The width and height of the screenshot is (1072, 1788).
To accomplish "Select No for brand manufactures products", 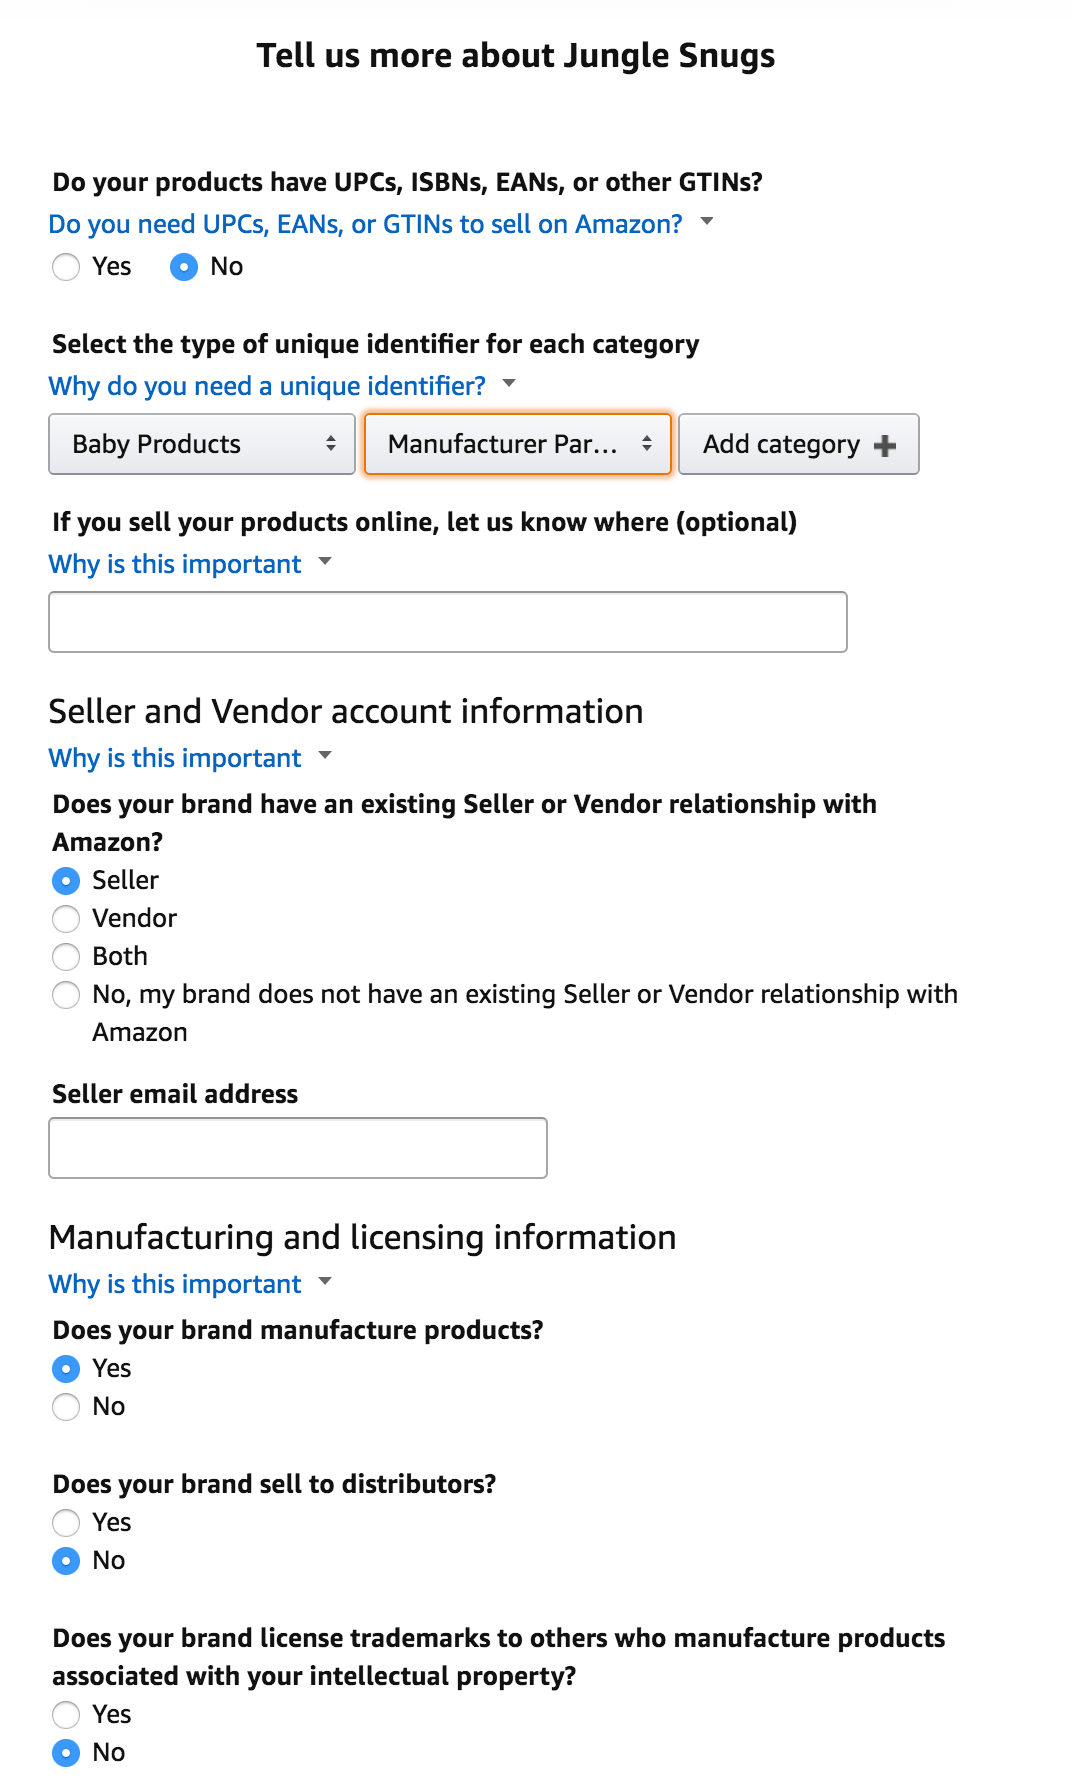I will coord(66,1407).
